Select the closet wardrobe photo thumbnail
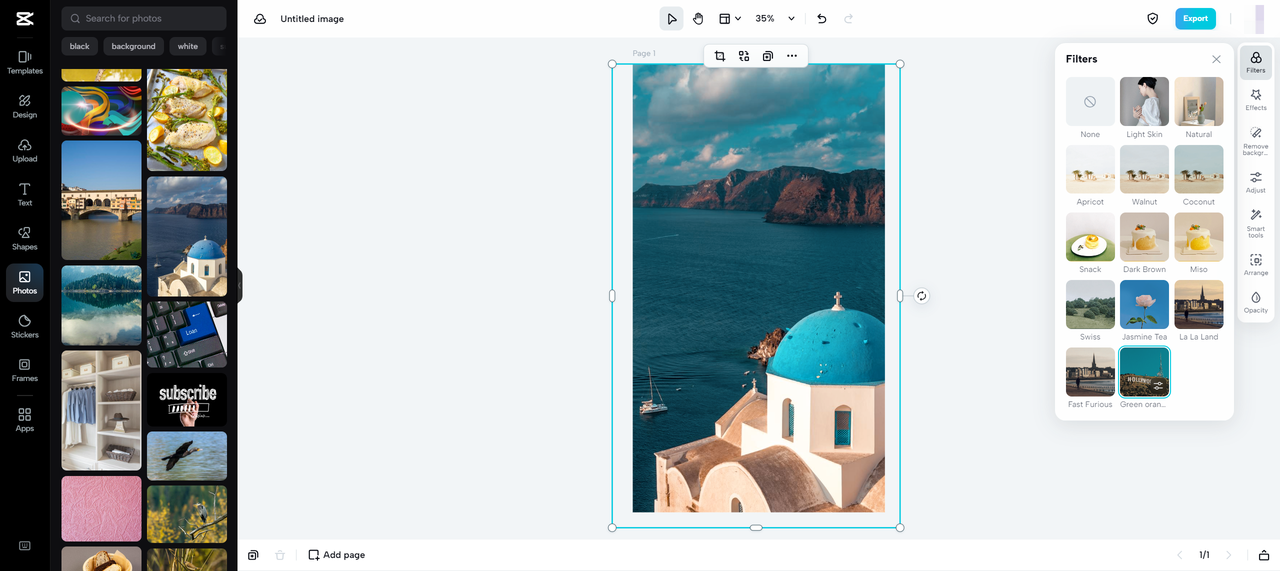 (x=101, y=410)
